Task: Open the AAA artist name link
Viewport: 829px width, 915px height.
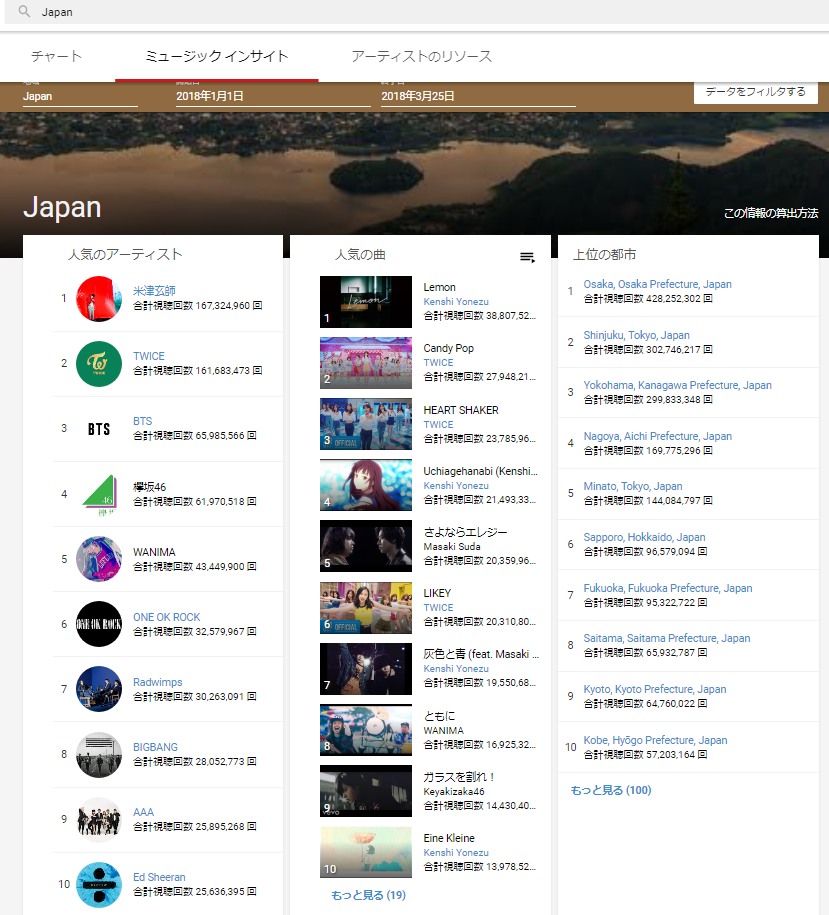Action: (x=143, y=812)
